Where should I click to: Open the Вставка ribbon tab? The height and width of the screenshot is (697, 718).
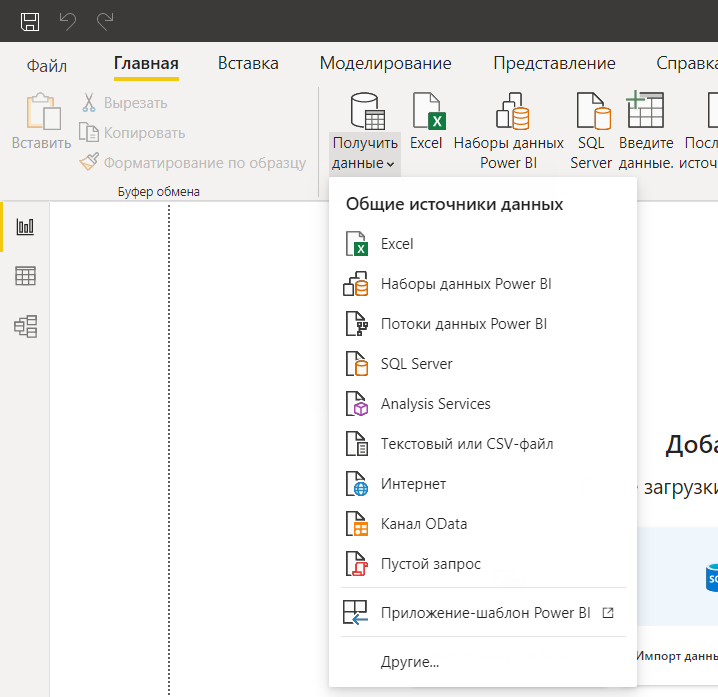pyautogui.click(x=248, y=64)
